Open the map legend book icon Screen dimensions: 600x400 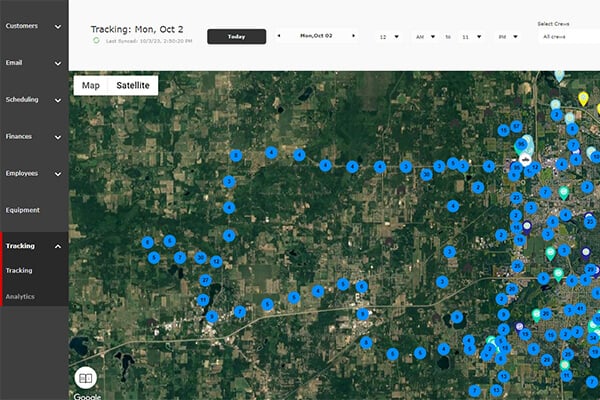[86, 378]
